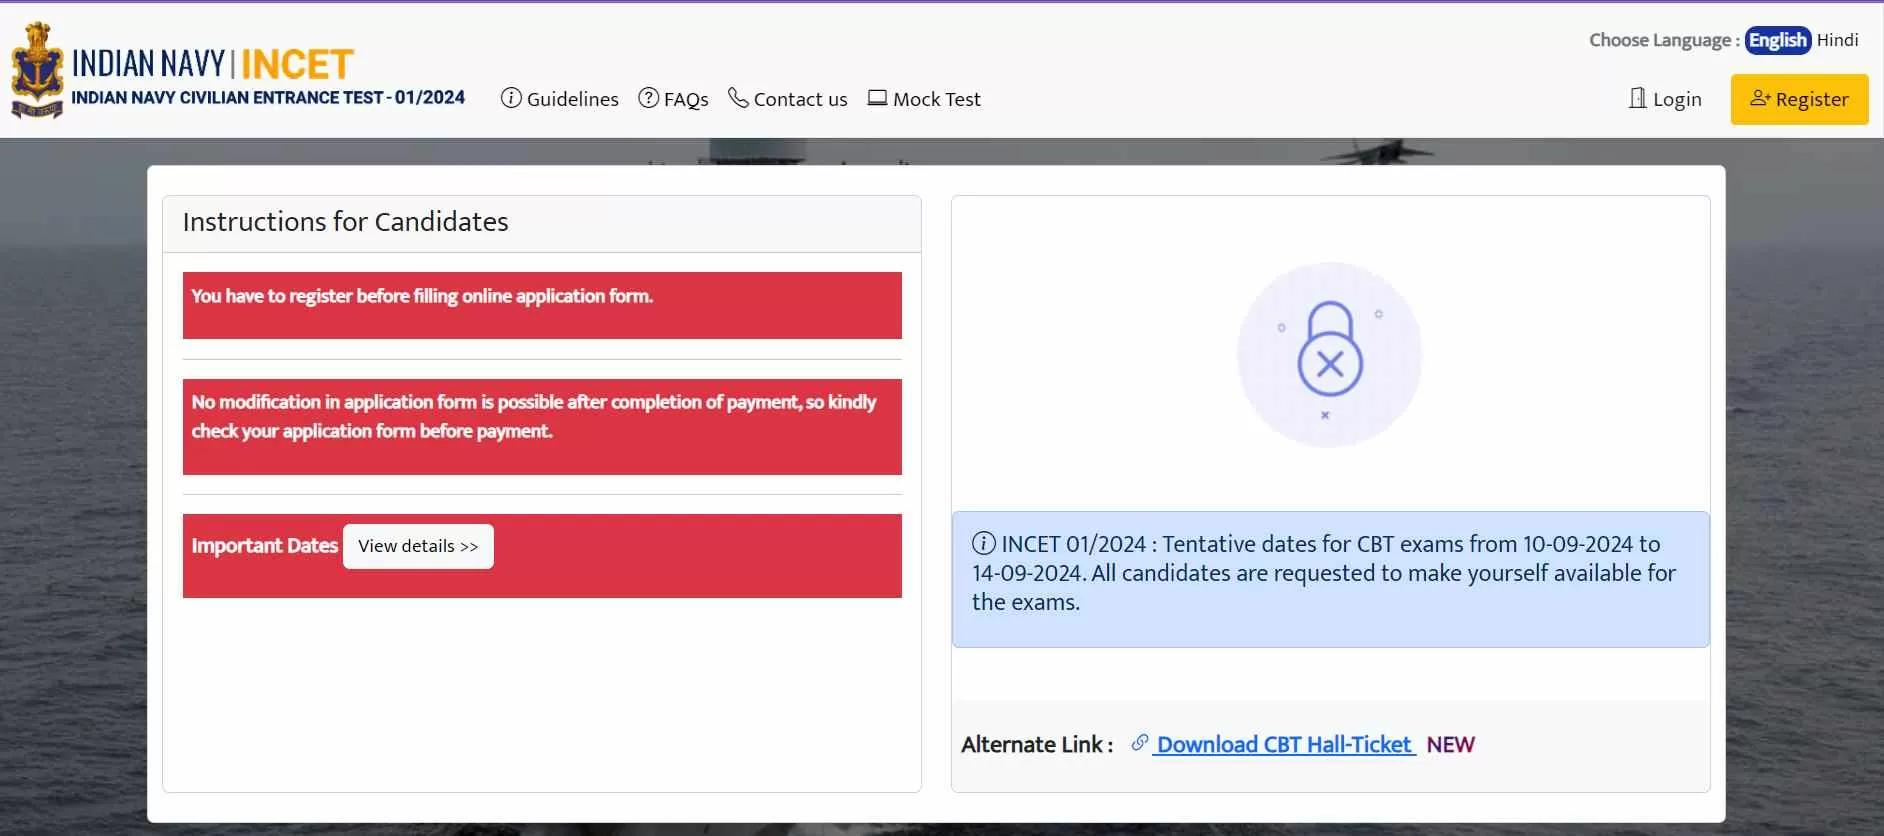Open the Mock Test menu text
The image size is (1884, 836).
[x=936, y=99]
